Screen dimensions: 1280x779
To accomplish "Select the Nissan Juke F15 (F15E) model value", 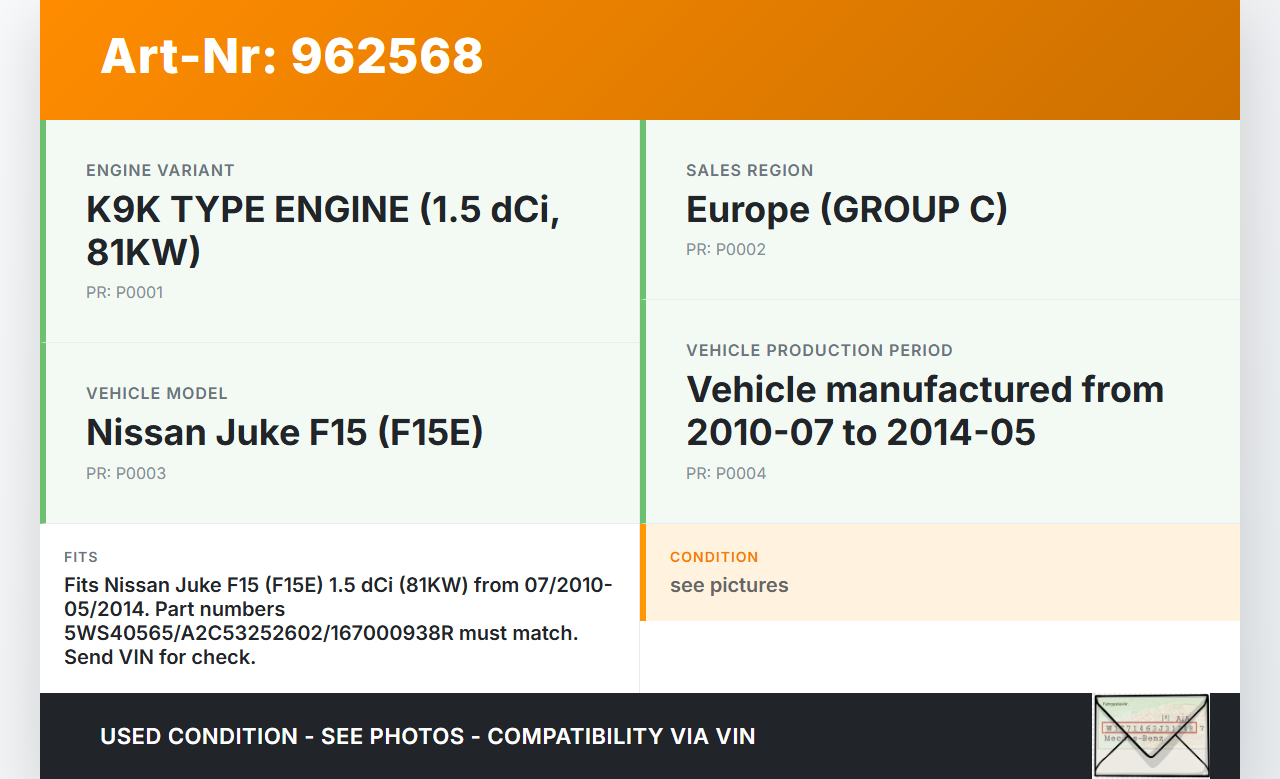I will tap(284, 432).
